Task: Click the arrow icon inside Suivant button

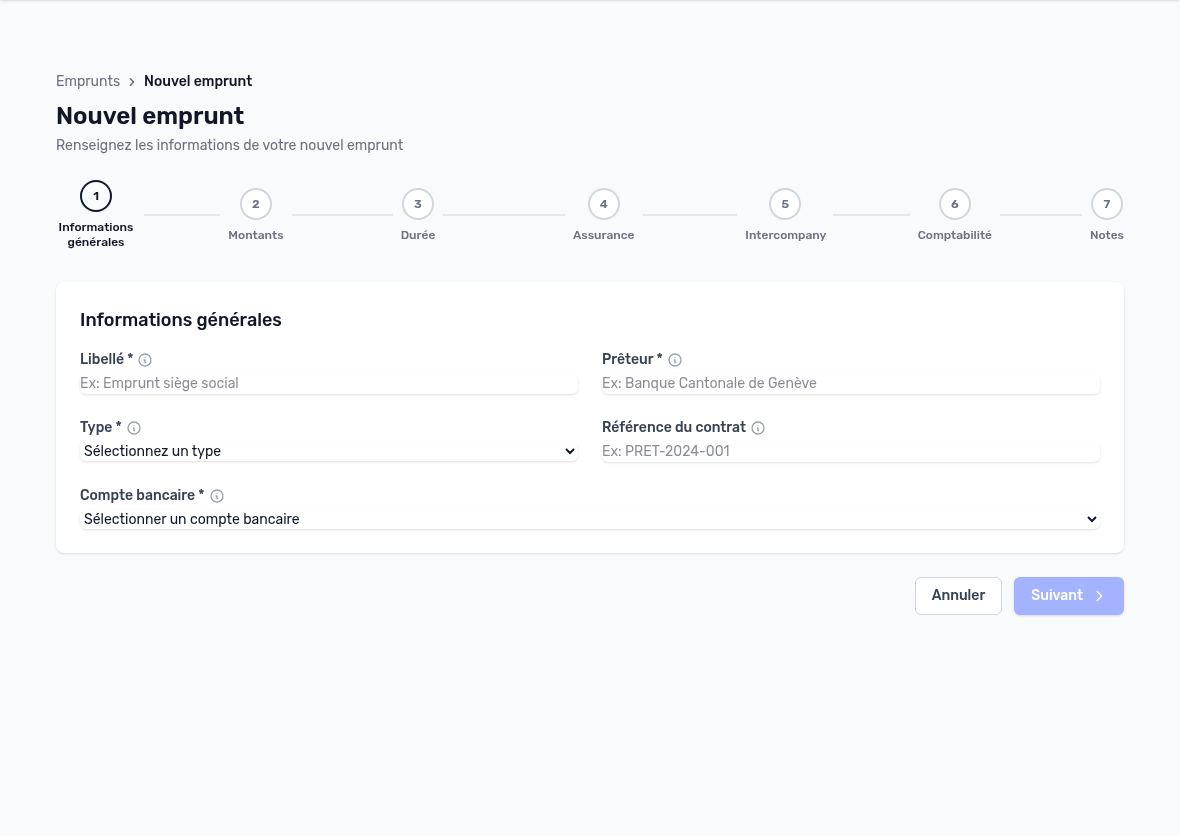Action: click(x=1099, y=596)
